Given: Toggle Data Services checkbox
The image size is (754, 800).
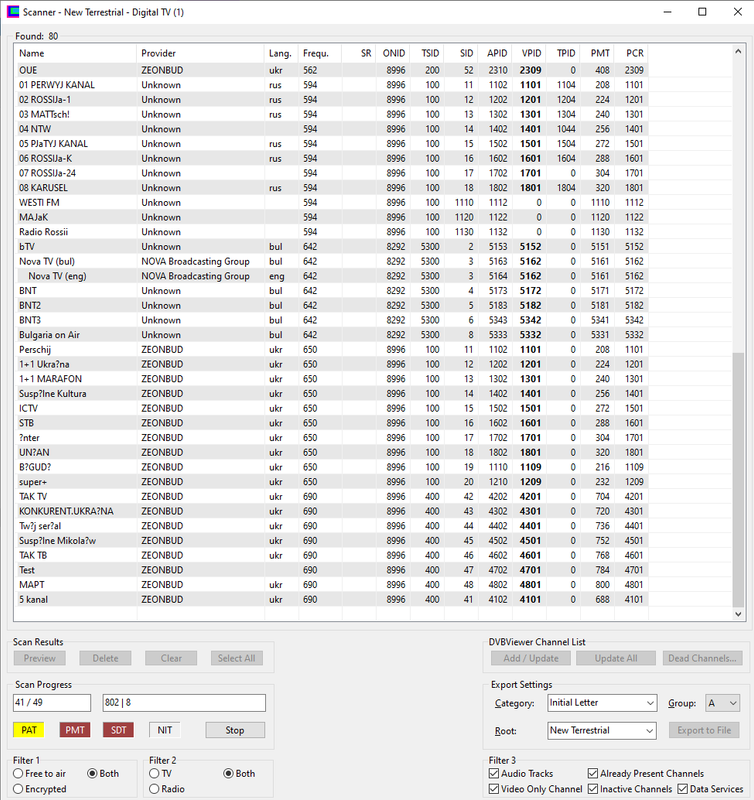Looking at the screenshot, I should [711, 789].
